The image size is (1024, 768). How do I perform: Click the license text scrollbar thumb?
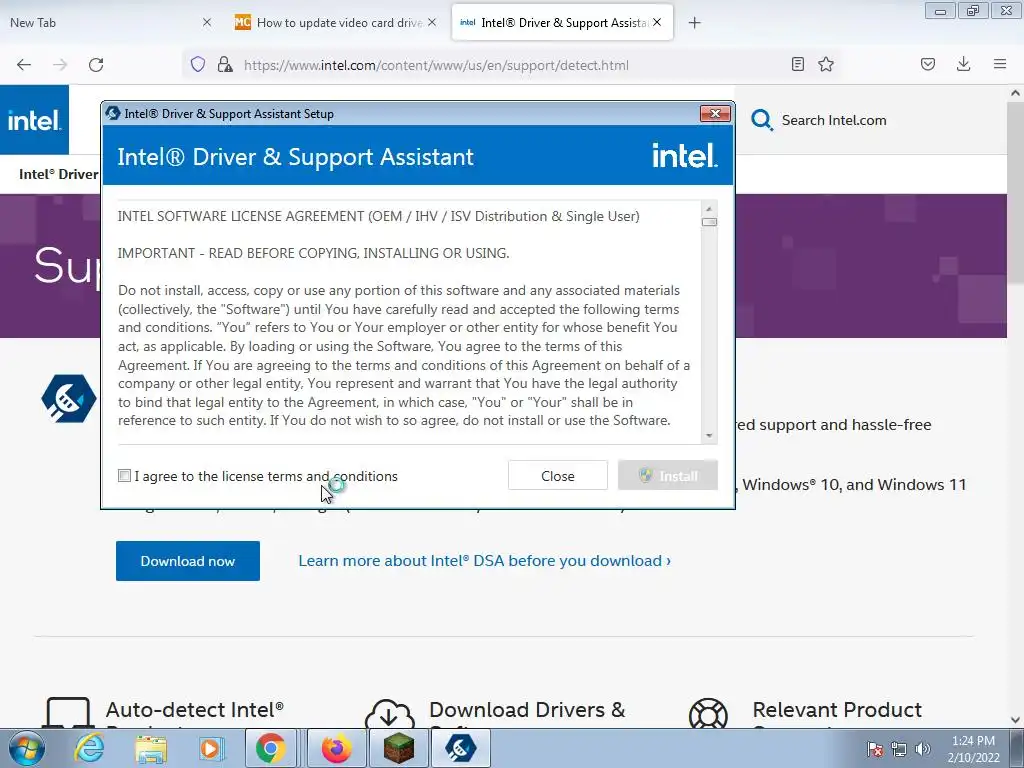point(709,222)
